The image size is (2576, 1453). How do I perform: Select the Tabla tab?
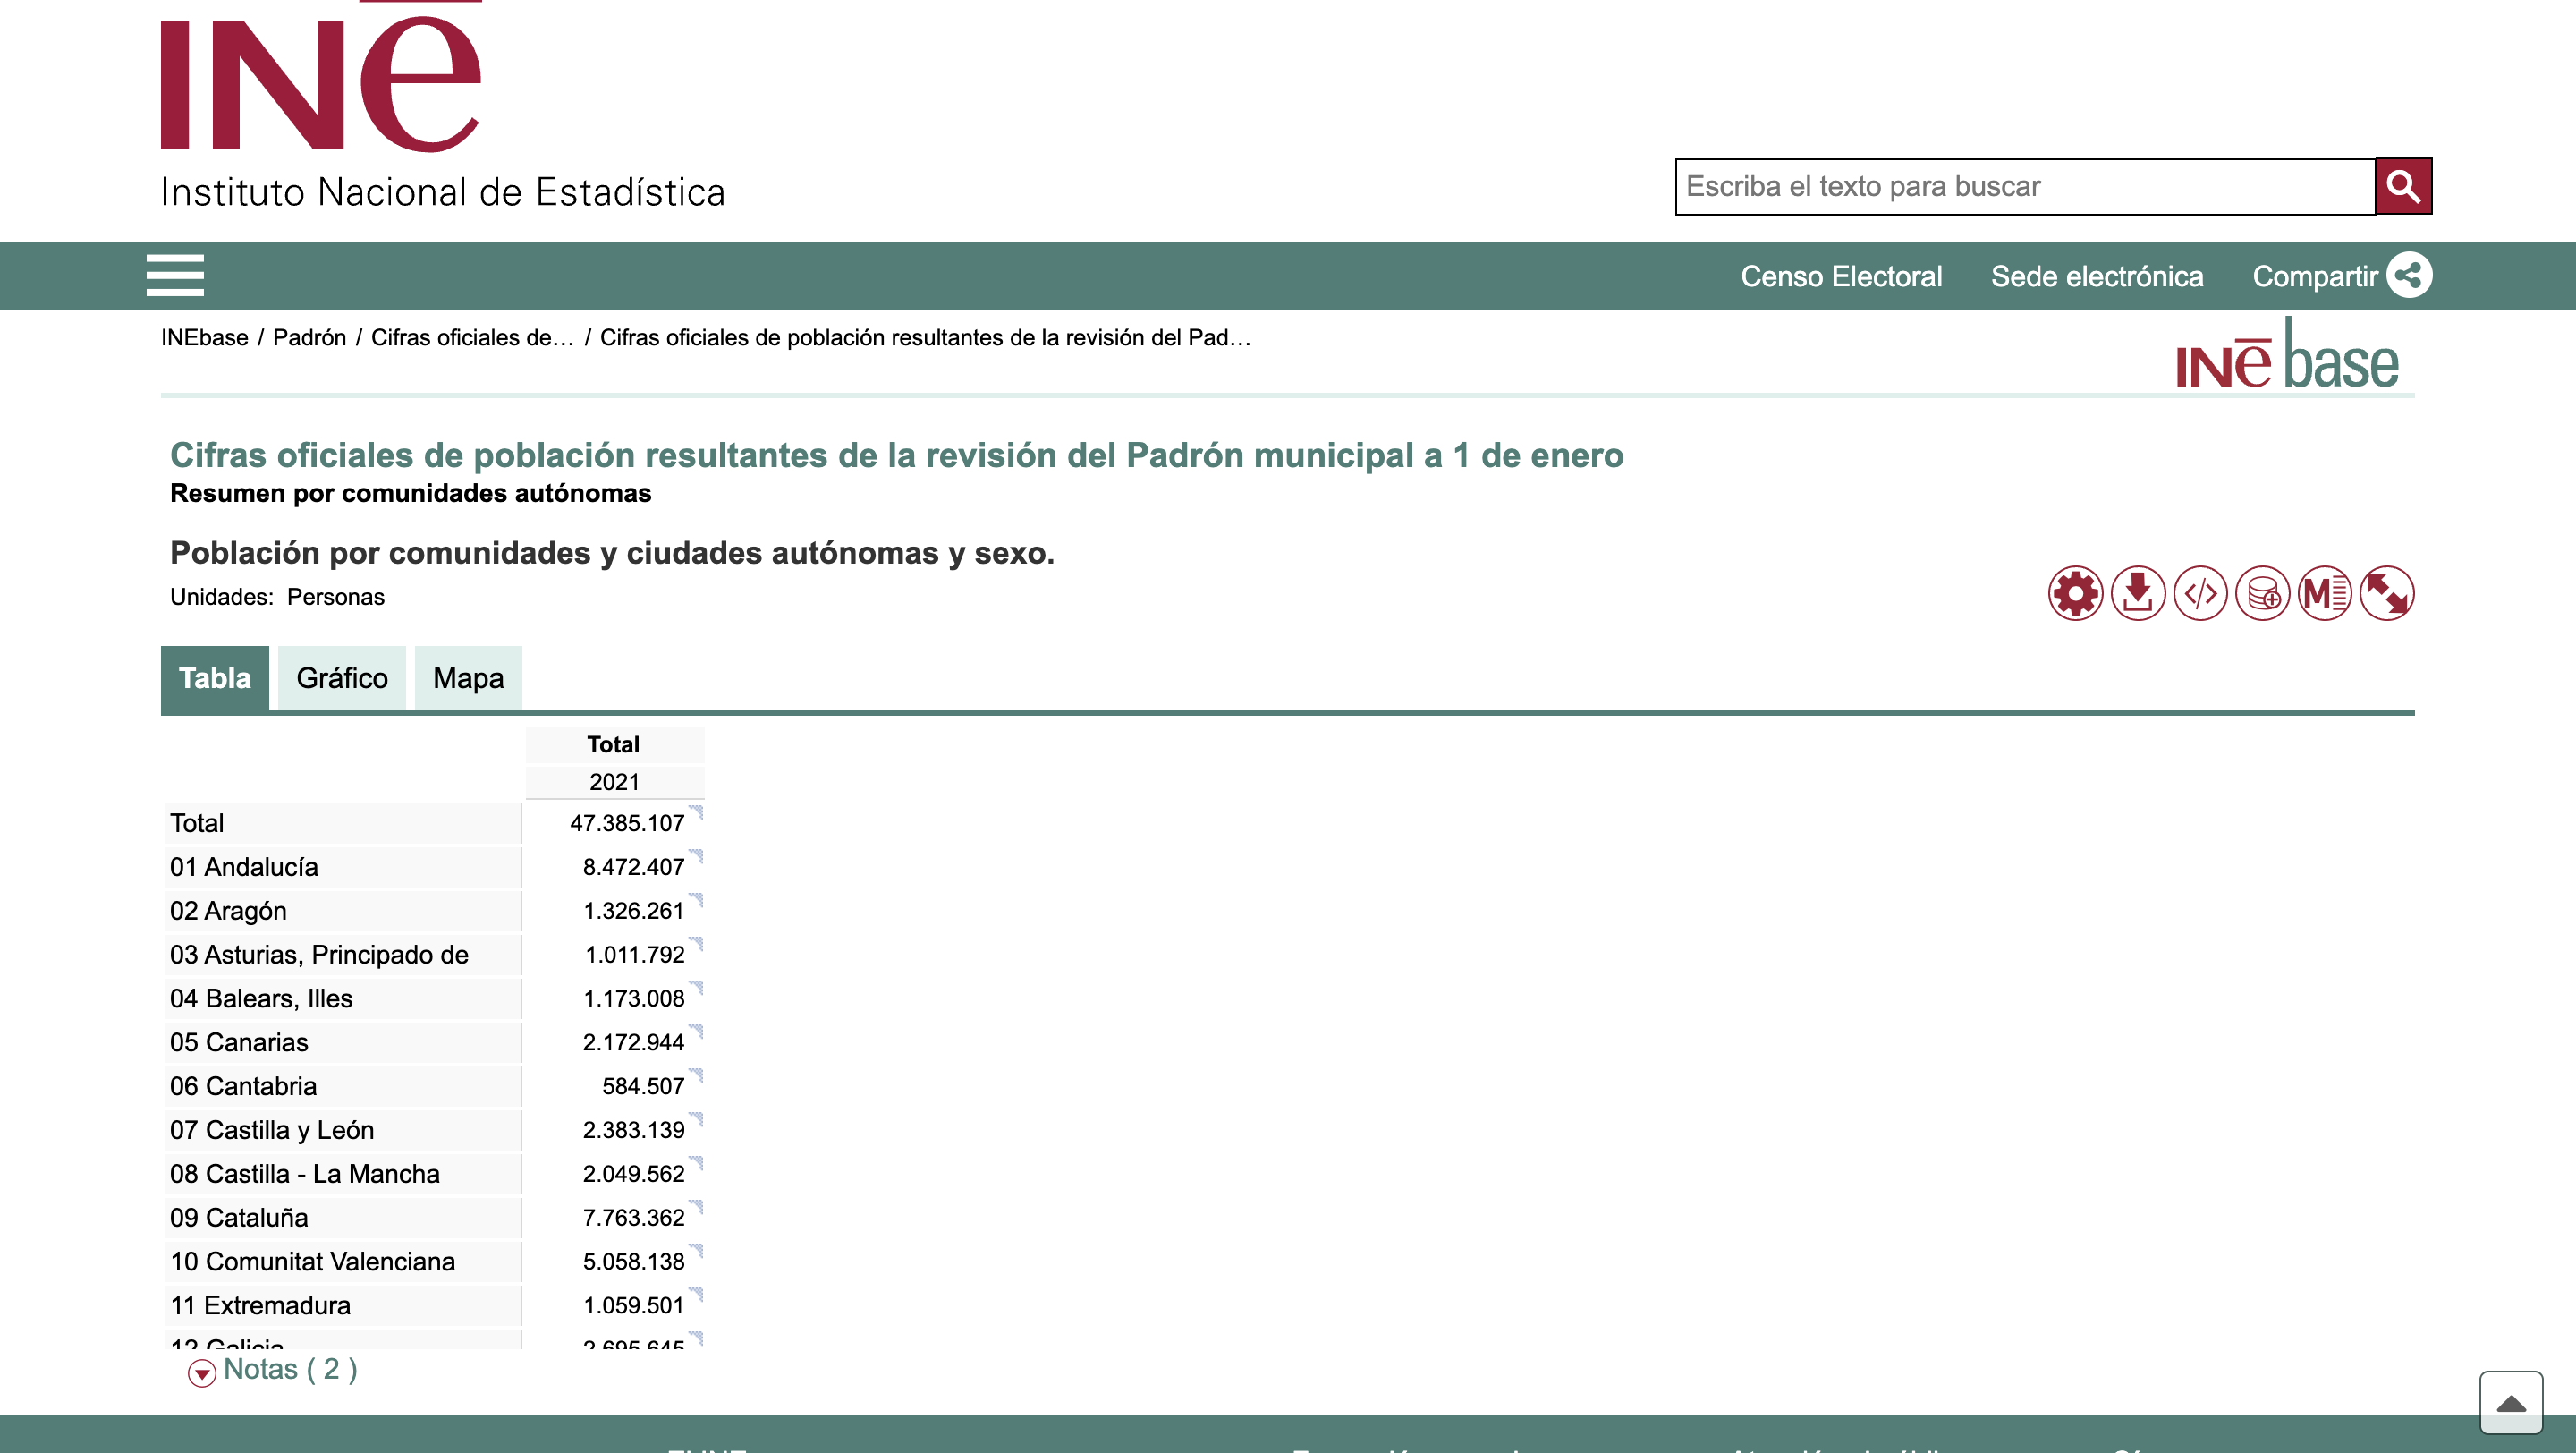(x=214, y=678)
